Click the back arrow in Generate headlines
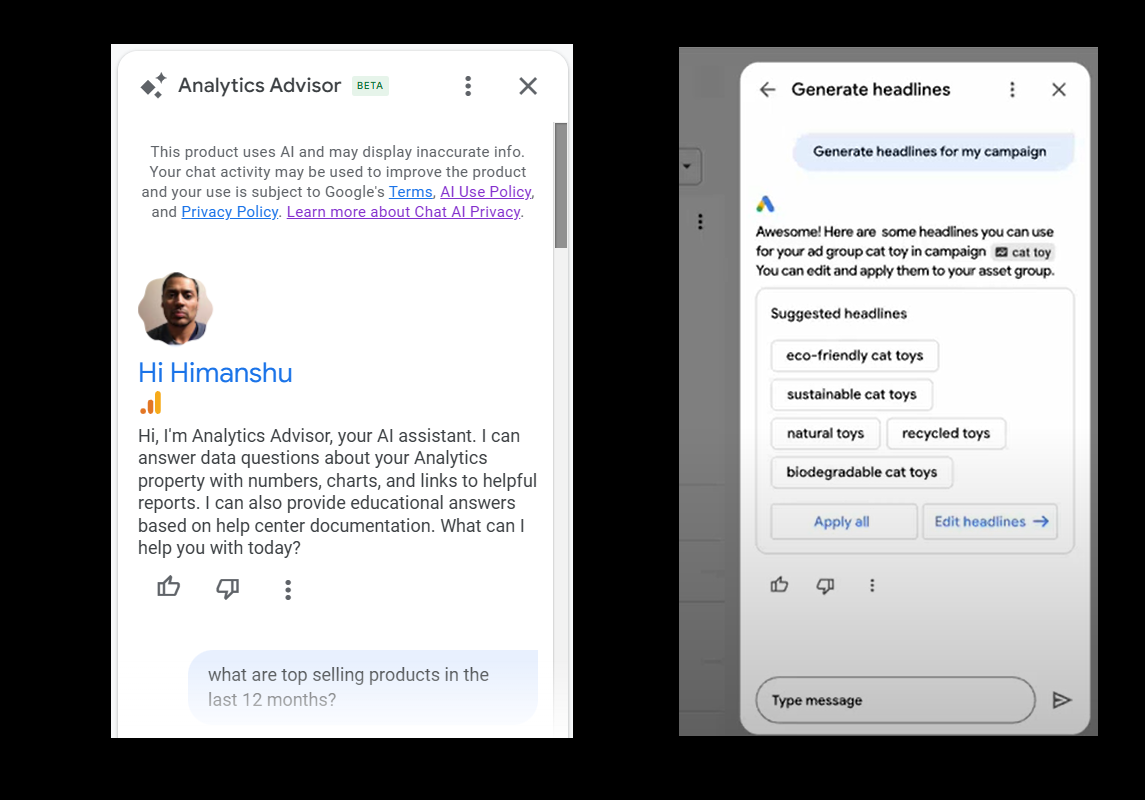This screenshot has height=800, width=1145. [767, 89]
